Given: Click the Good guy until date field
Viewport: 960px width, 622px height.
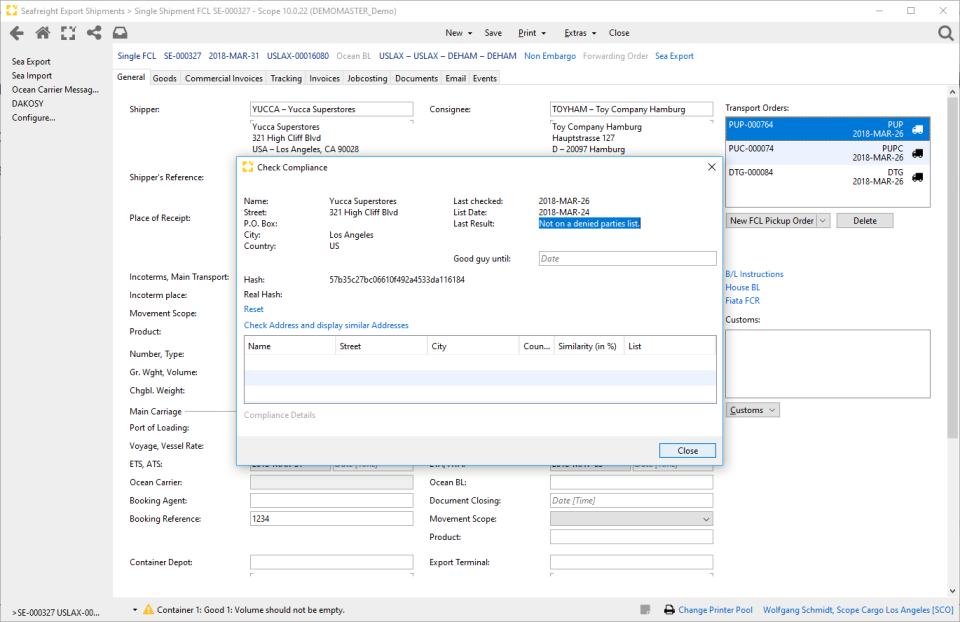Looking at the screenshot, I should tap(627, 258).
